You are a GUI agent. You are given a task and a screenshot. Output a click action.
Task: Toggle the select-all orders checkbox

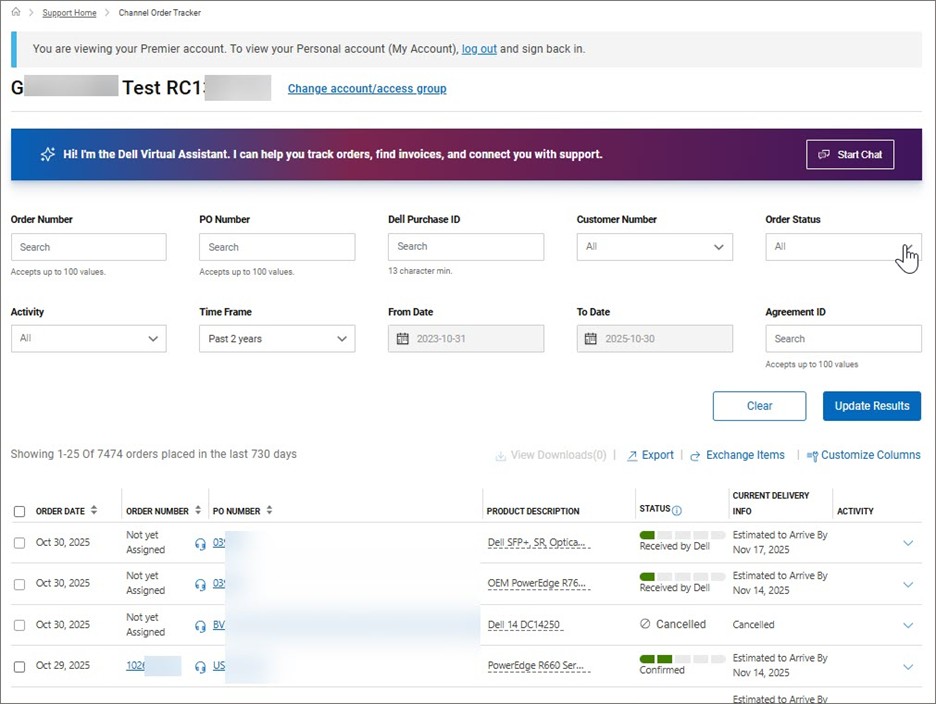point(20,511)
